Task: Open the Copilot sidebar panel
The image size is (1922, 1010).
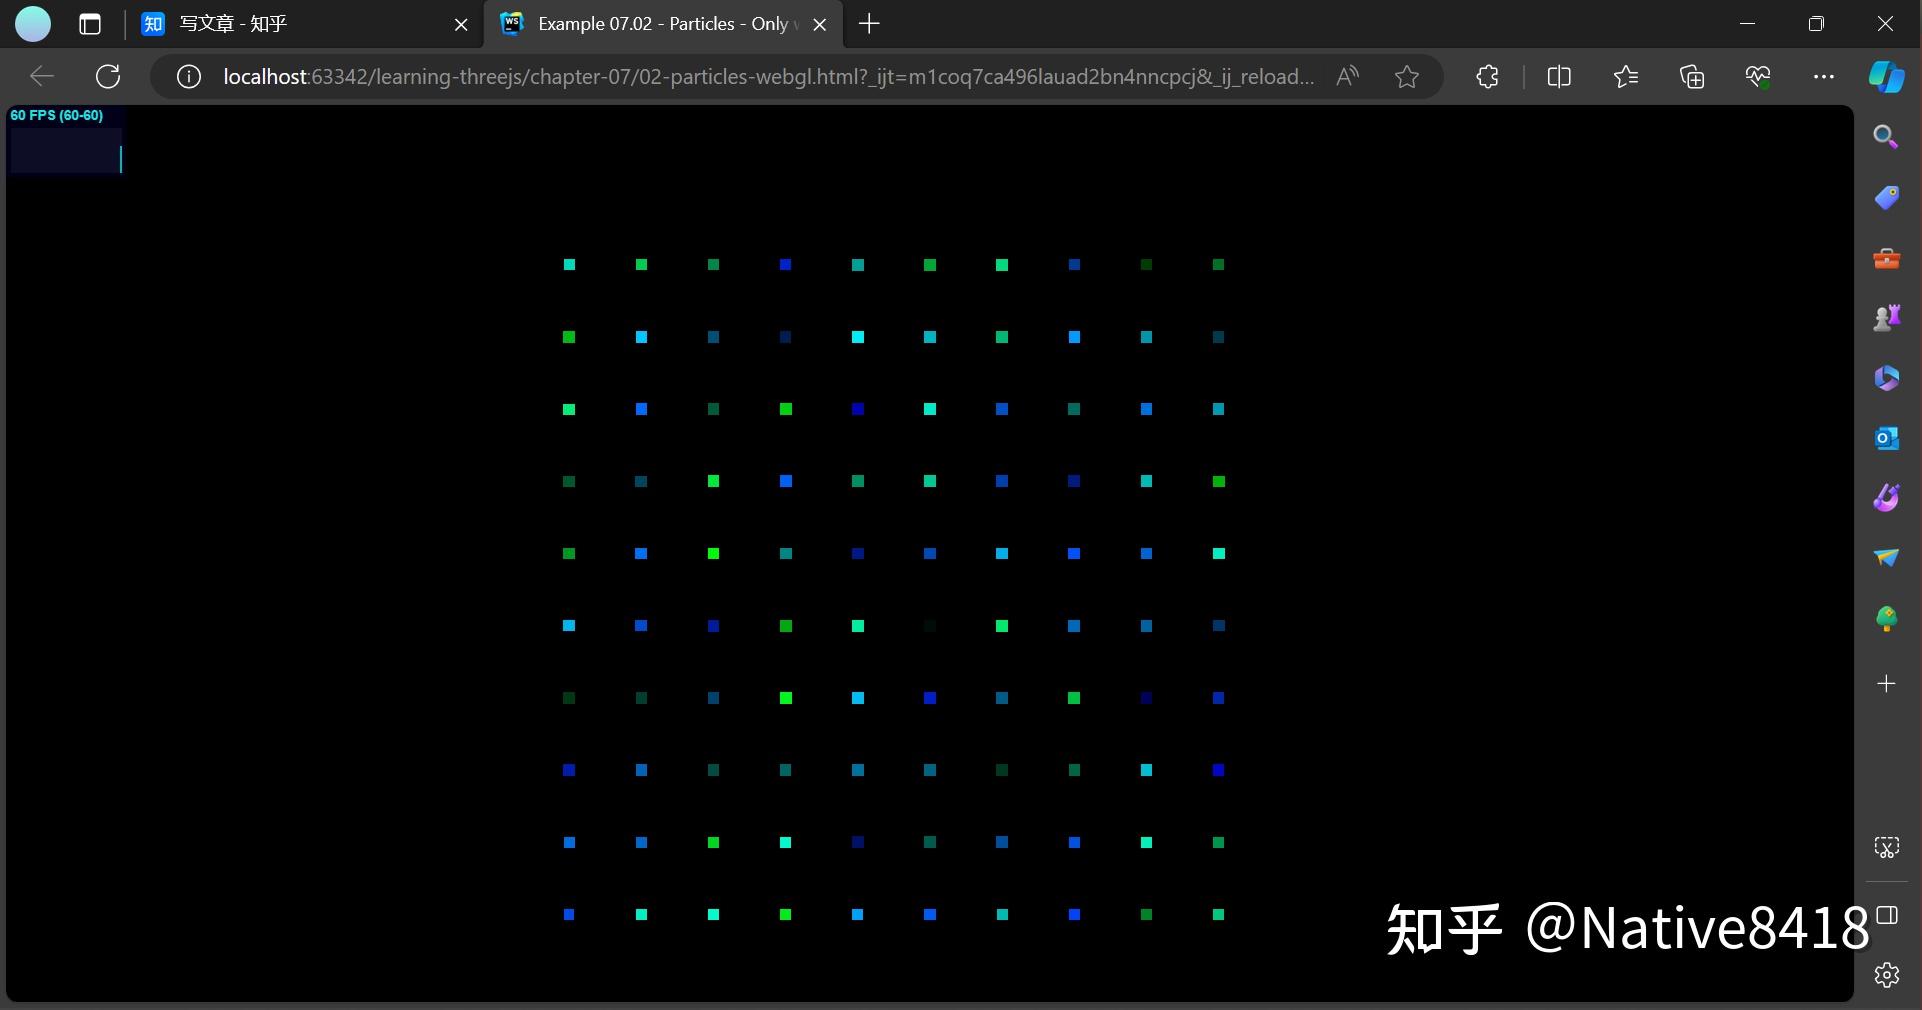Action: pyautogui.click(x=1887, y=76)
